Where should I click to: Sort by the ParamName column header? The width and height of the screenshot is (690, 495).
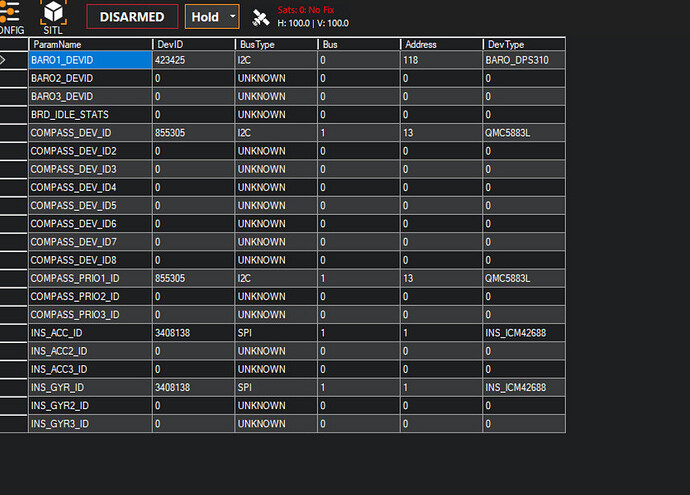coord(91,44)
